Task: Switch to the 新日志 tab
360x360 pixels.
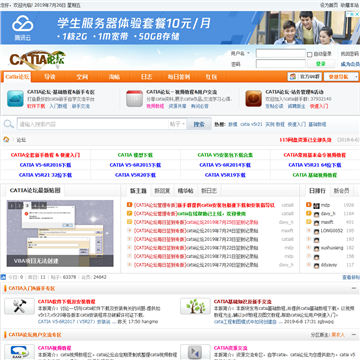Action: [x=209, y=191]
